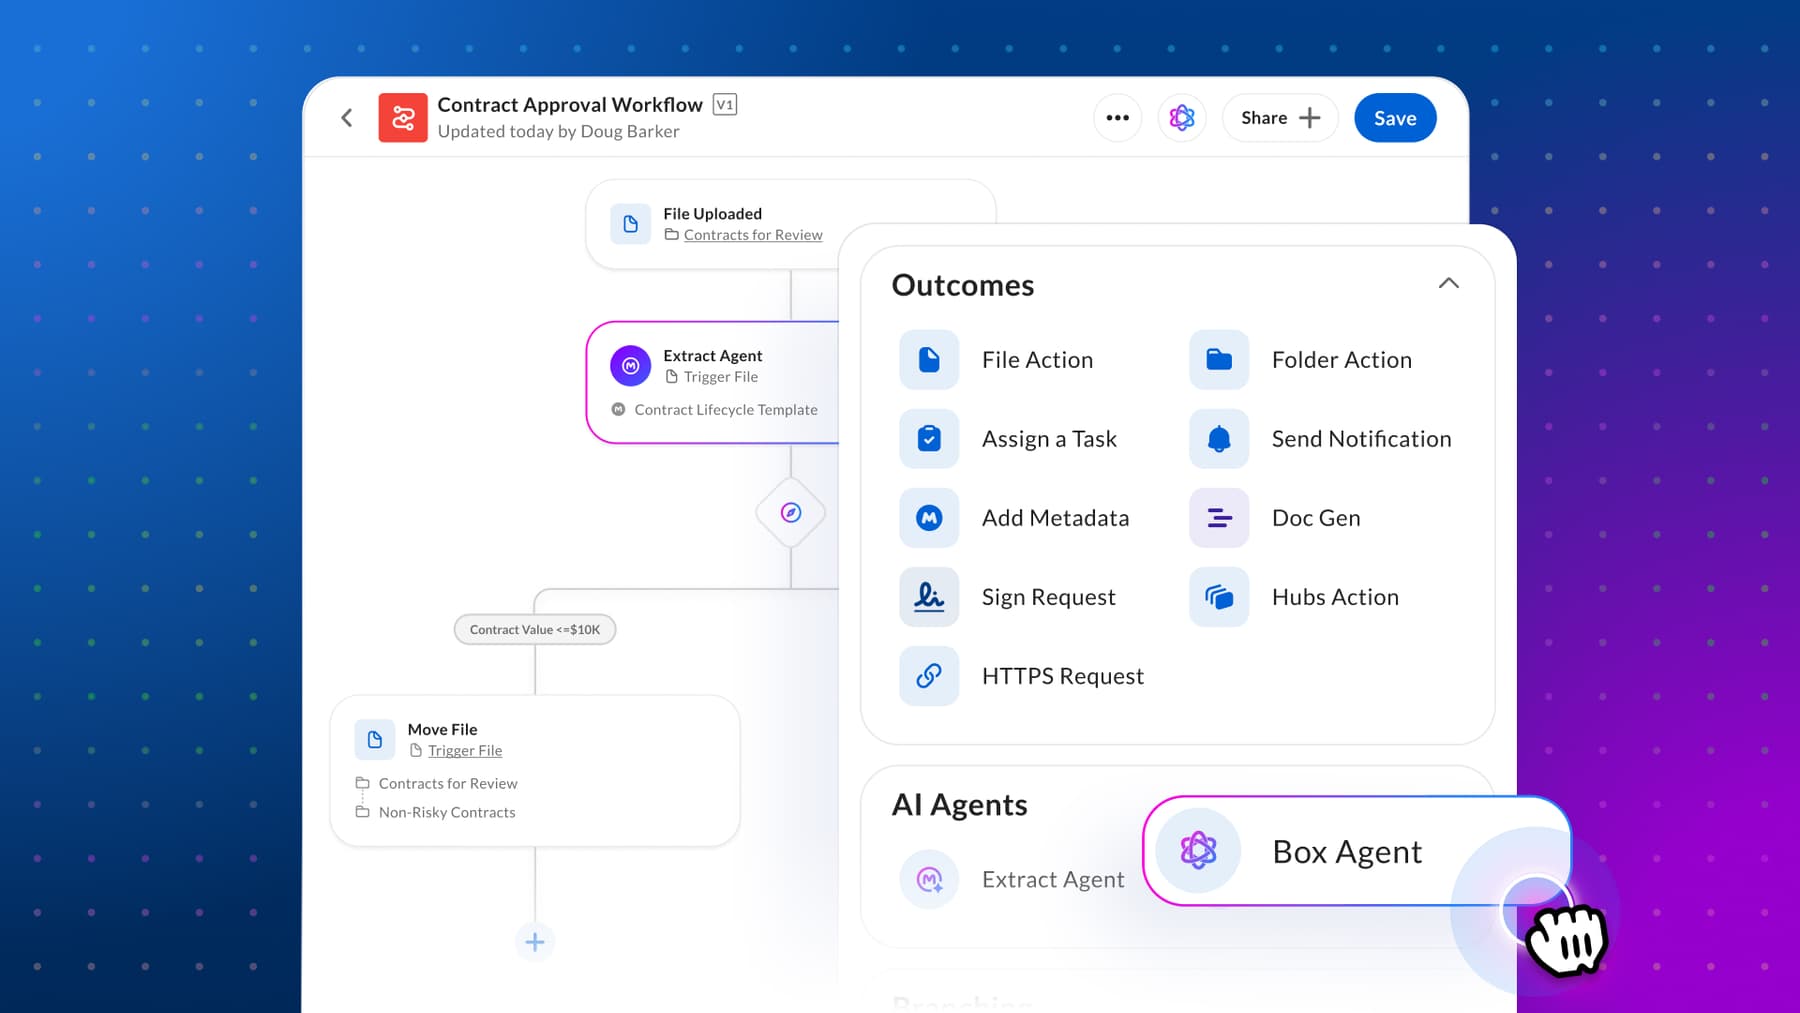Choose the Folder Action icon
This screenshot has width=1800, height=1013.
click(1219, 360)
